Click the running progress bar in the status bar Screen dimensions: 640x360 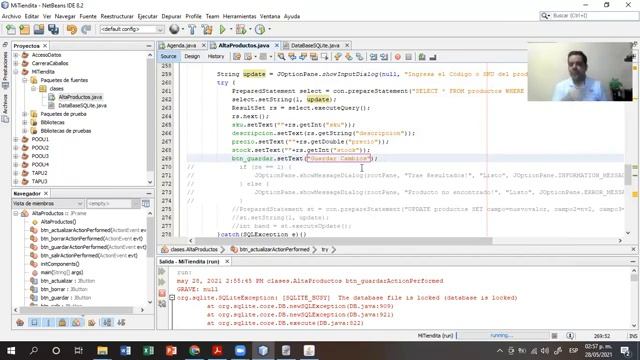(502, 336)
